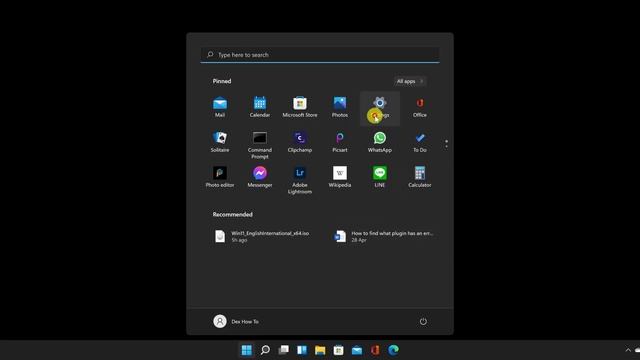640x360 pixels.
Task: Open Clipchamp video editor
Action: coord(300,142)
